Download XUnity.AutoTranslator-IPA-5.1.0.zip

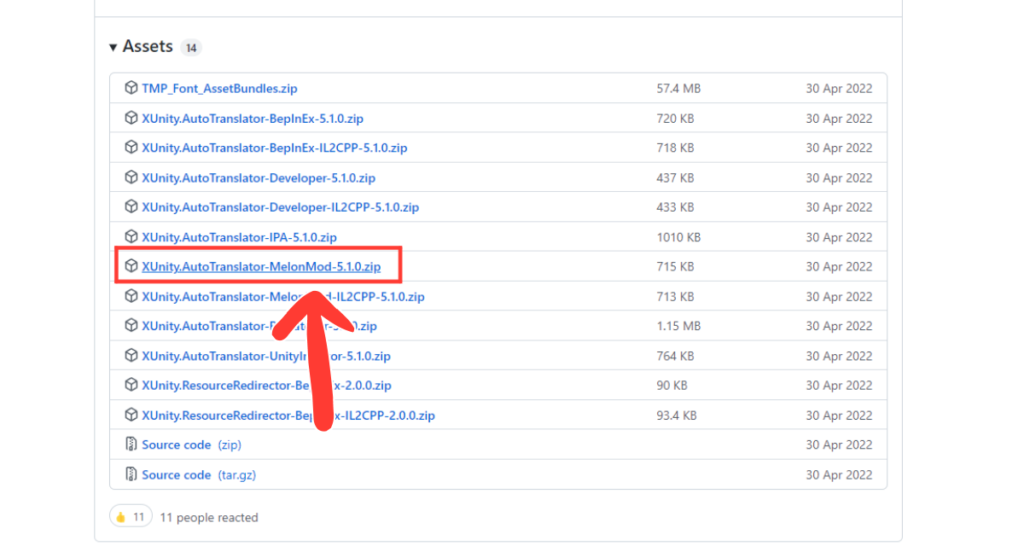point(239,237)
